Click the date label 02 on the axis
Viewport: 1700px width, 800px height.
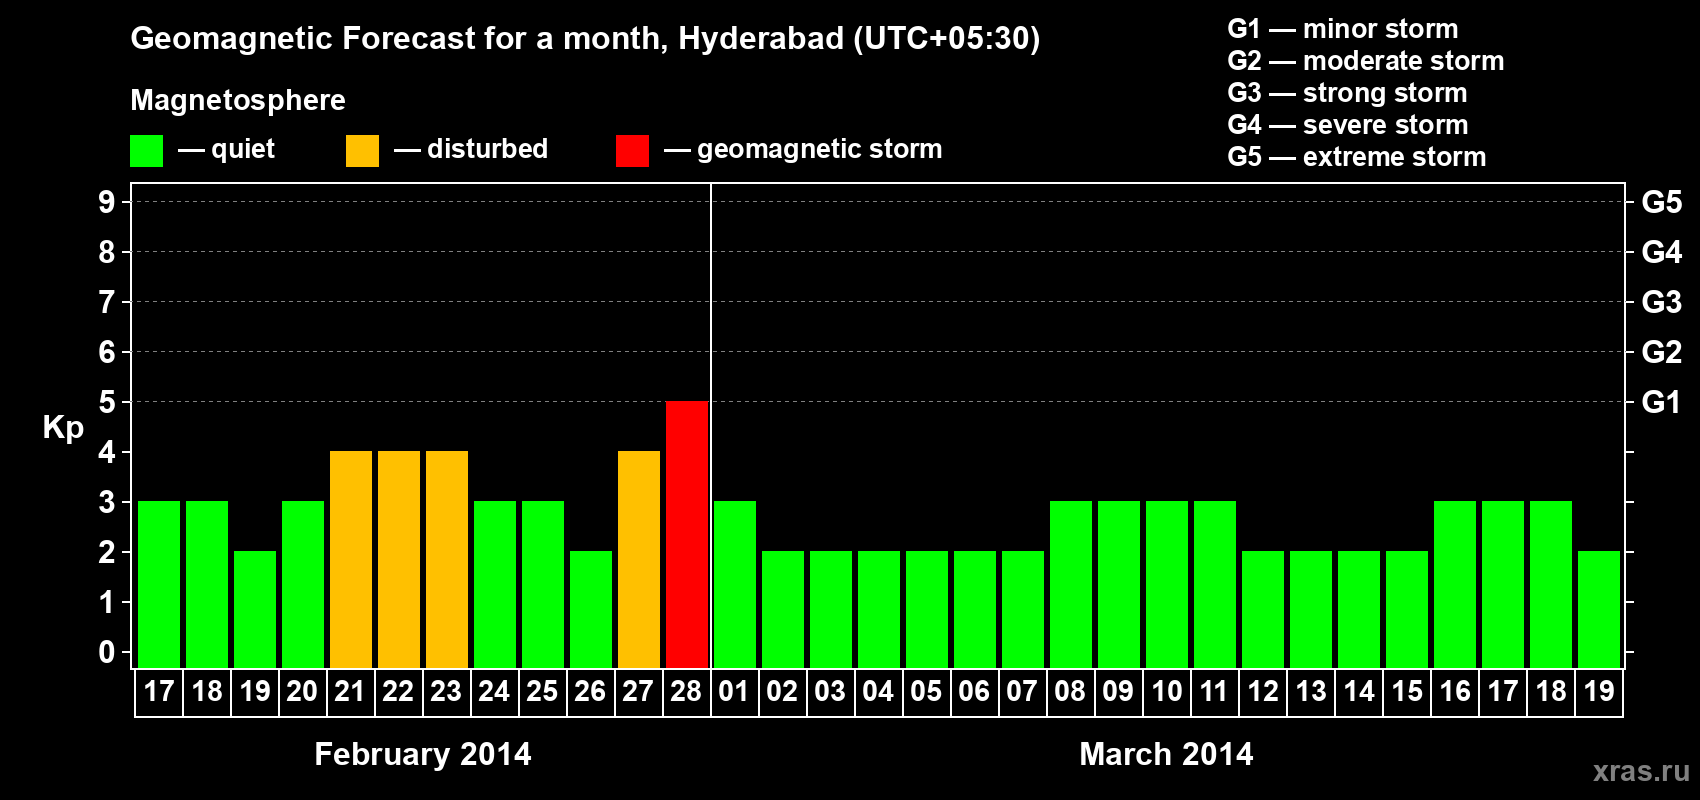782,691
